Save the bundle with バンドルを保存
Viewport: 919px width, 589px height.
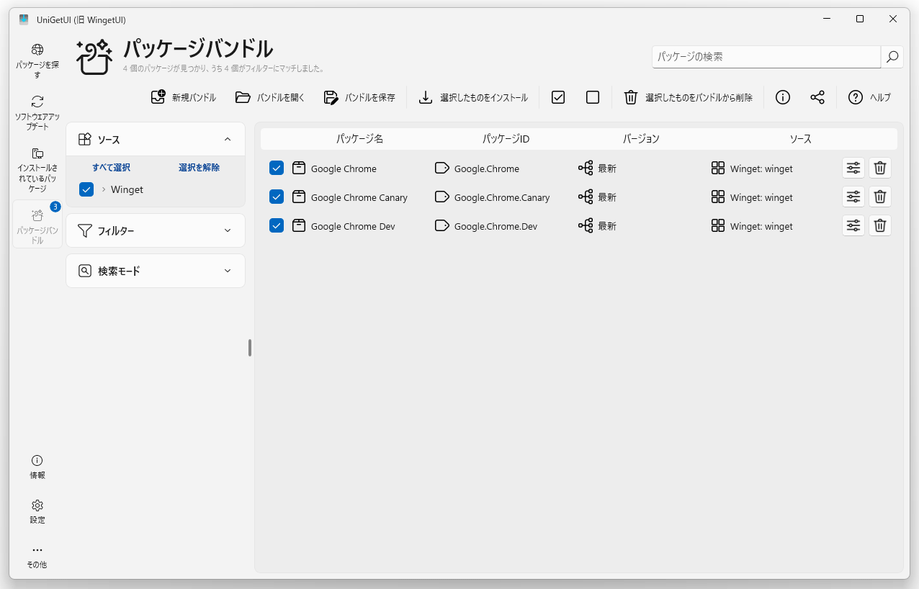tap(359, 97)
